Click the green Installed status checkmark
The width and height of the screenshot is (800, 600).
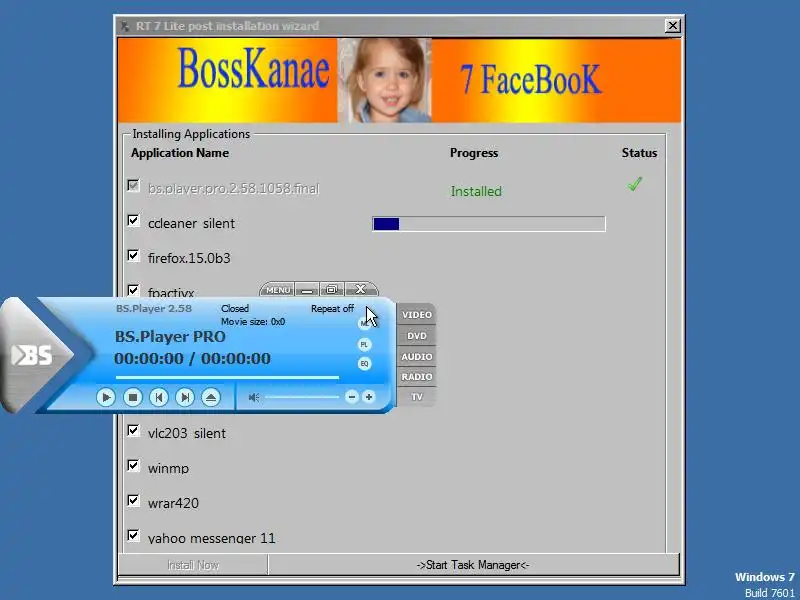635,184
